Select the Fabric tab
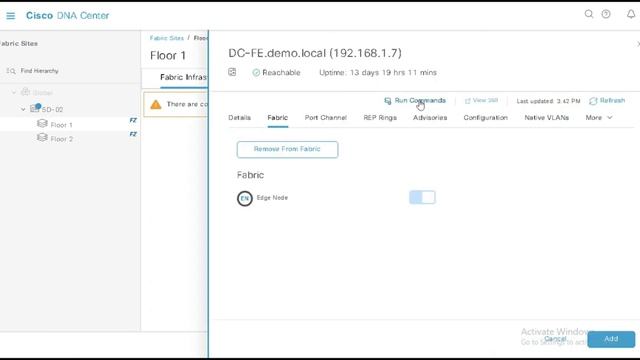Viewport: 640px width, 360px height. point(278,118)
